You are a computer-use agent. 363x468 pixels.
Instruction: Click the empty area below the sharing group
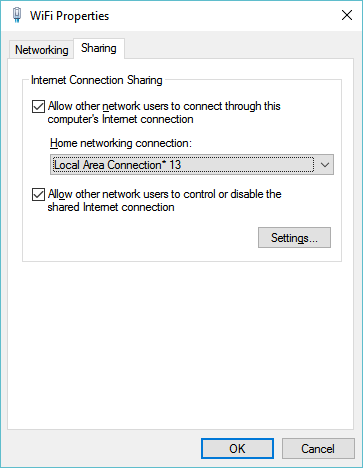tap(180, 343)
